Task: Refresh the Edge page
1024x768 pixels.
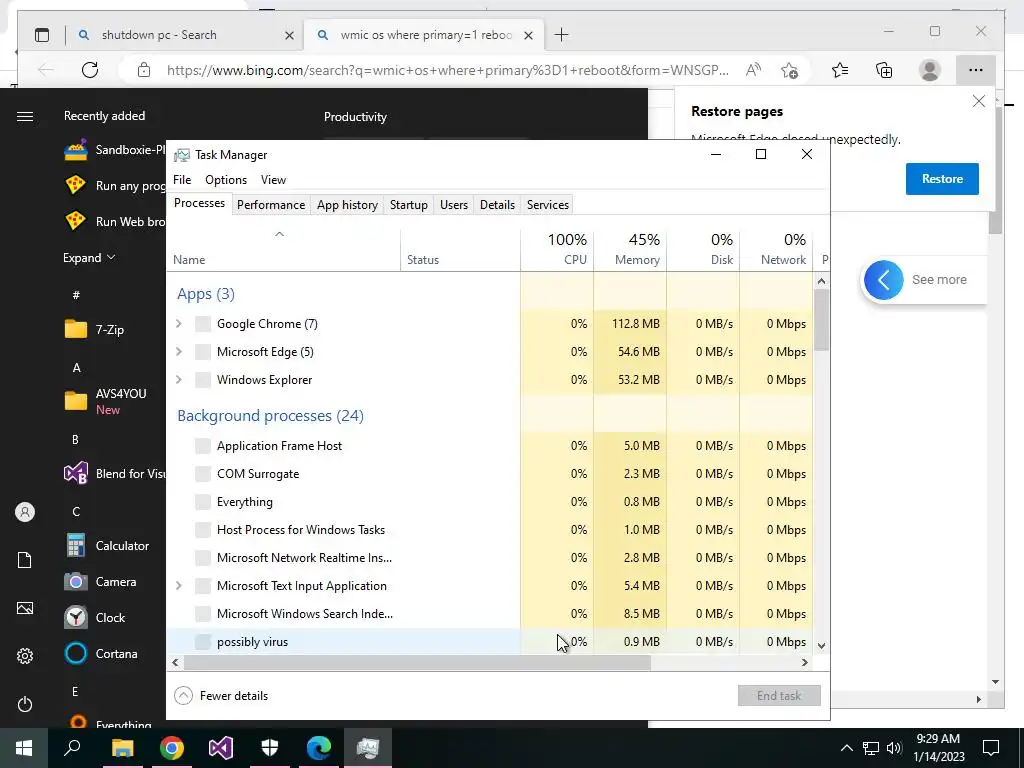Action: click(90, 70)
